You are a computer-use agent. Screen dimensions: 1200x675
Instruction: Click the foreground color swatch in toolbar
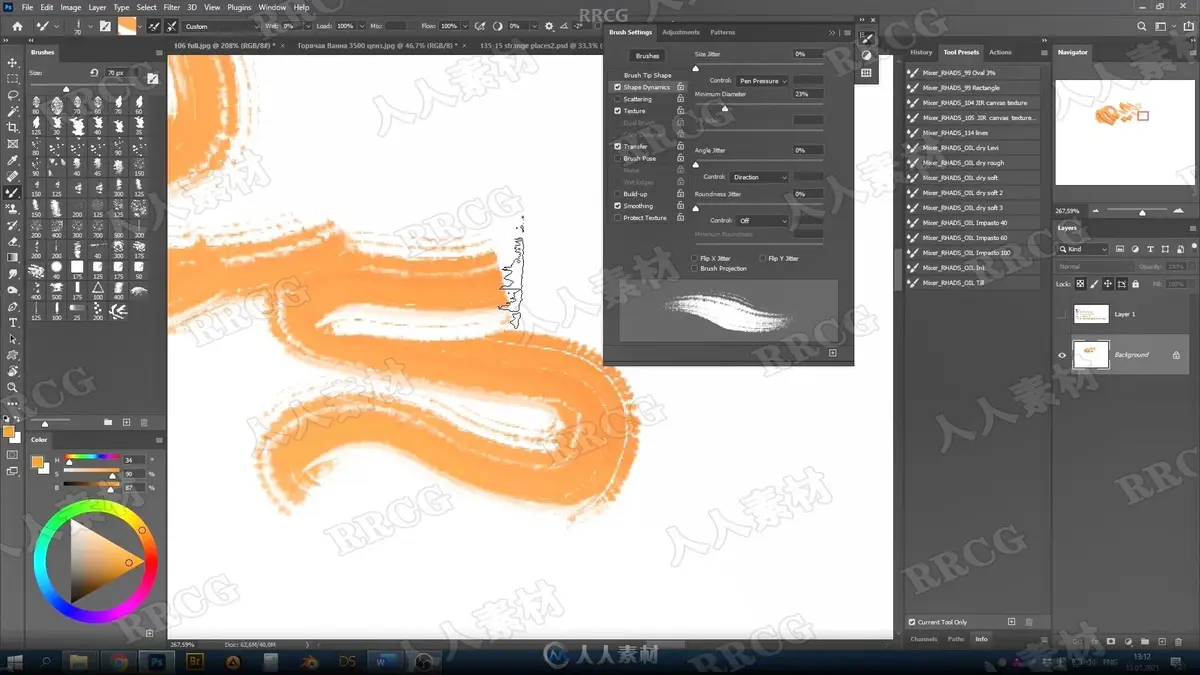tap(8, 432)
